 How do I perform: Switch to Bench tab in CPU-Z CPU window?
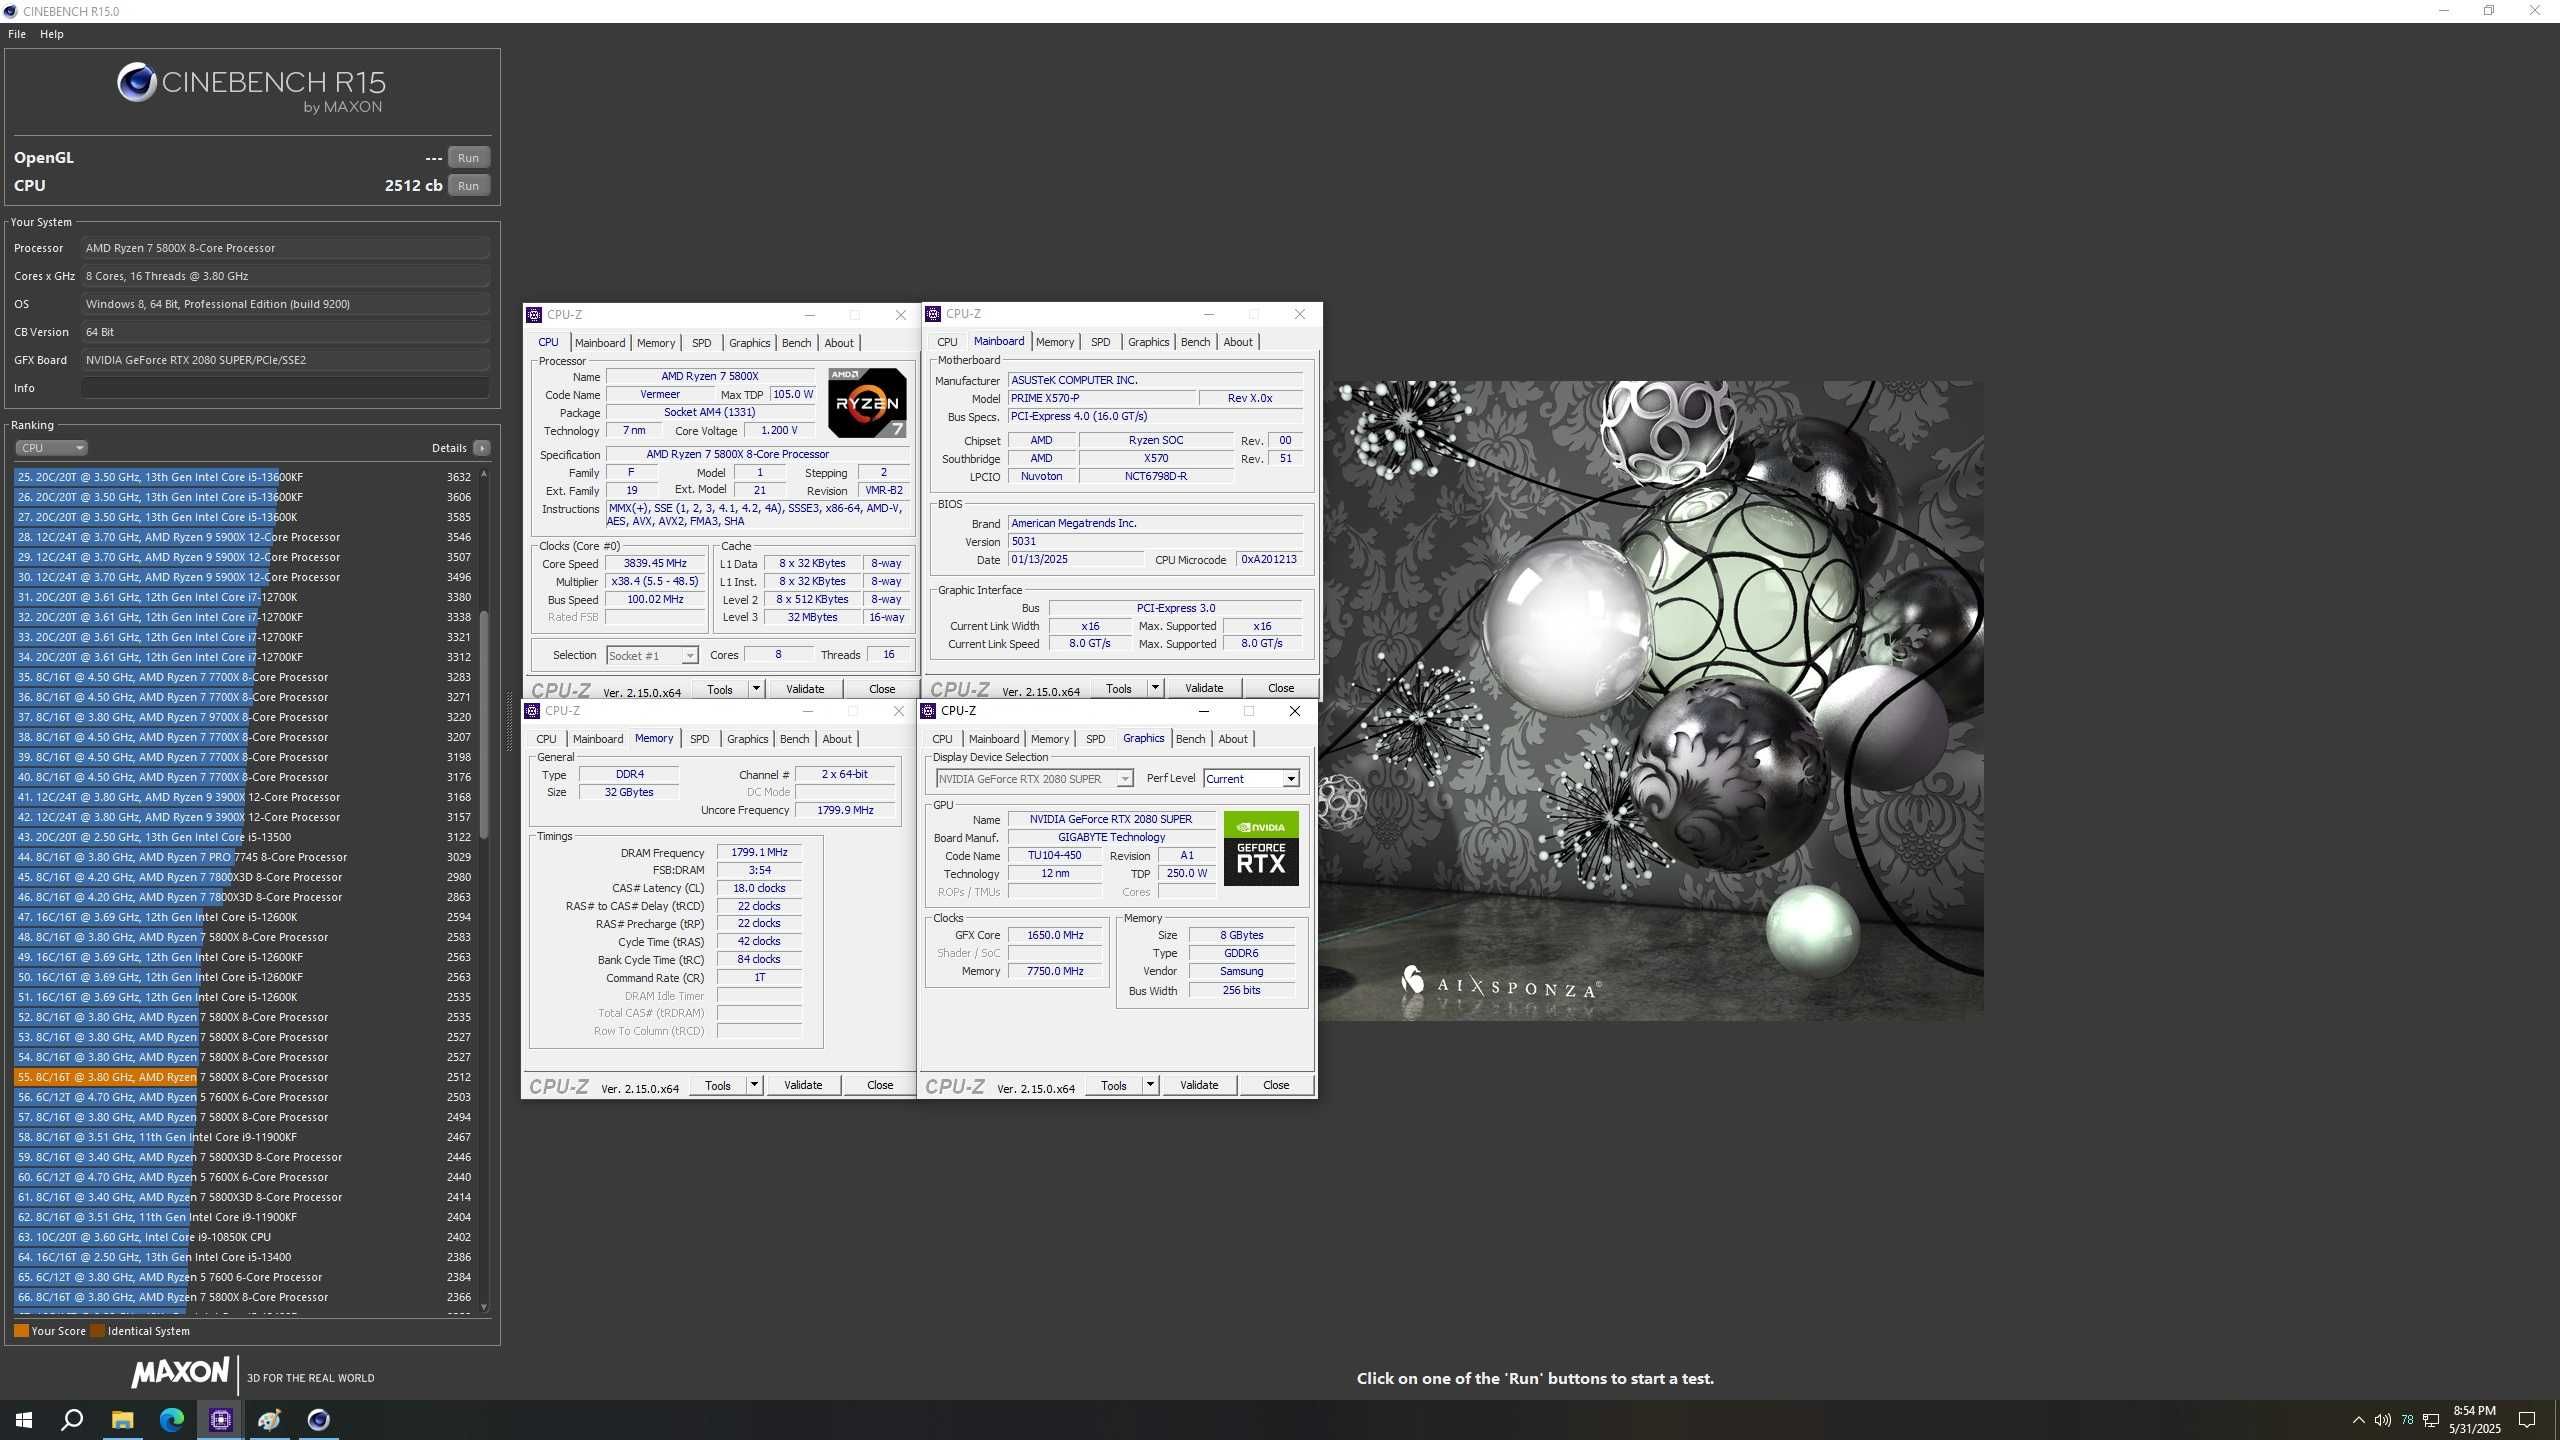(796, 343)
